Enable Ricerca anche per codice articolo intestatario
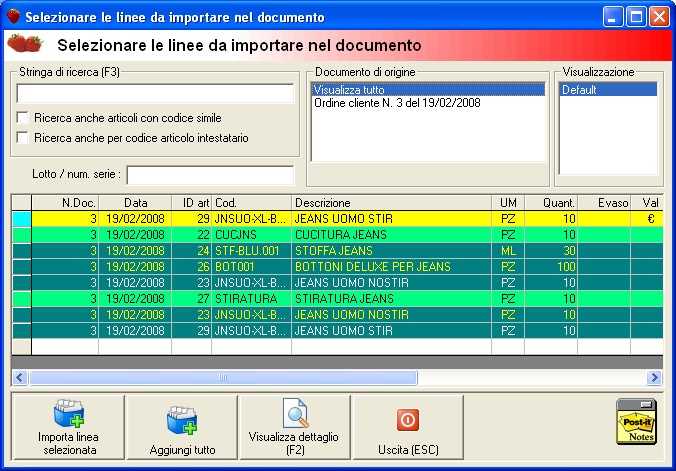Screen dimensions: 676x471 [x=22, y=138]
